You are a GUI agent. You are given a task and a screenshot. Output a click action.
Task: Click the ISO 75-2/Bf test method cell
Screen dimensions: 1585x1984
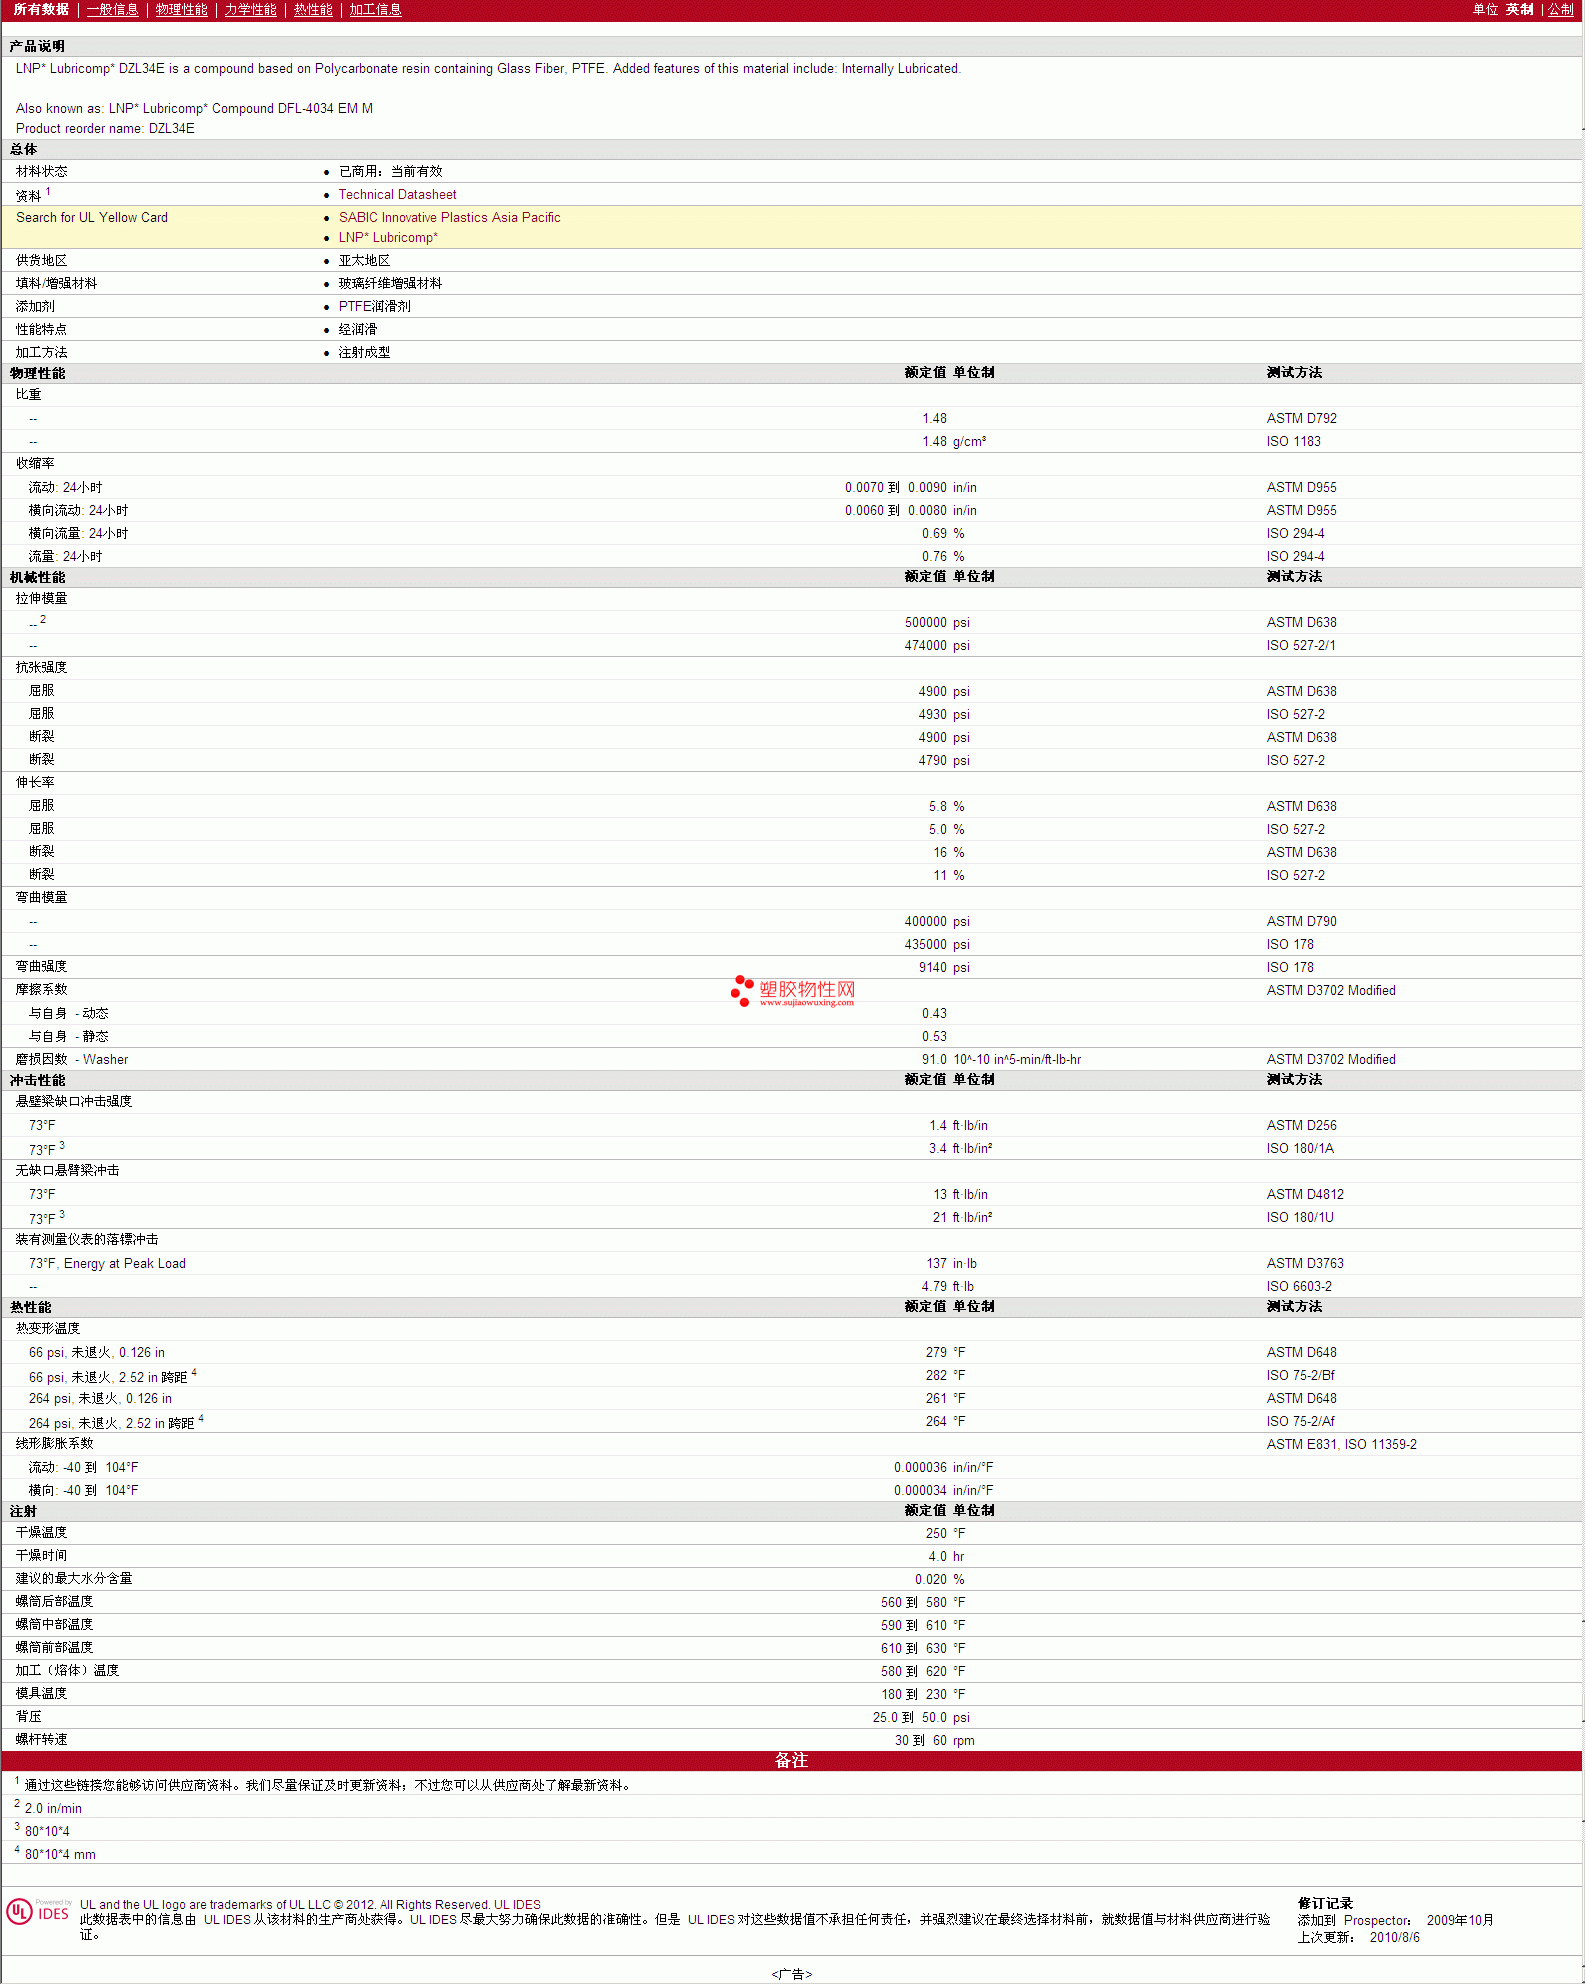pos(1300,1376)
